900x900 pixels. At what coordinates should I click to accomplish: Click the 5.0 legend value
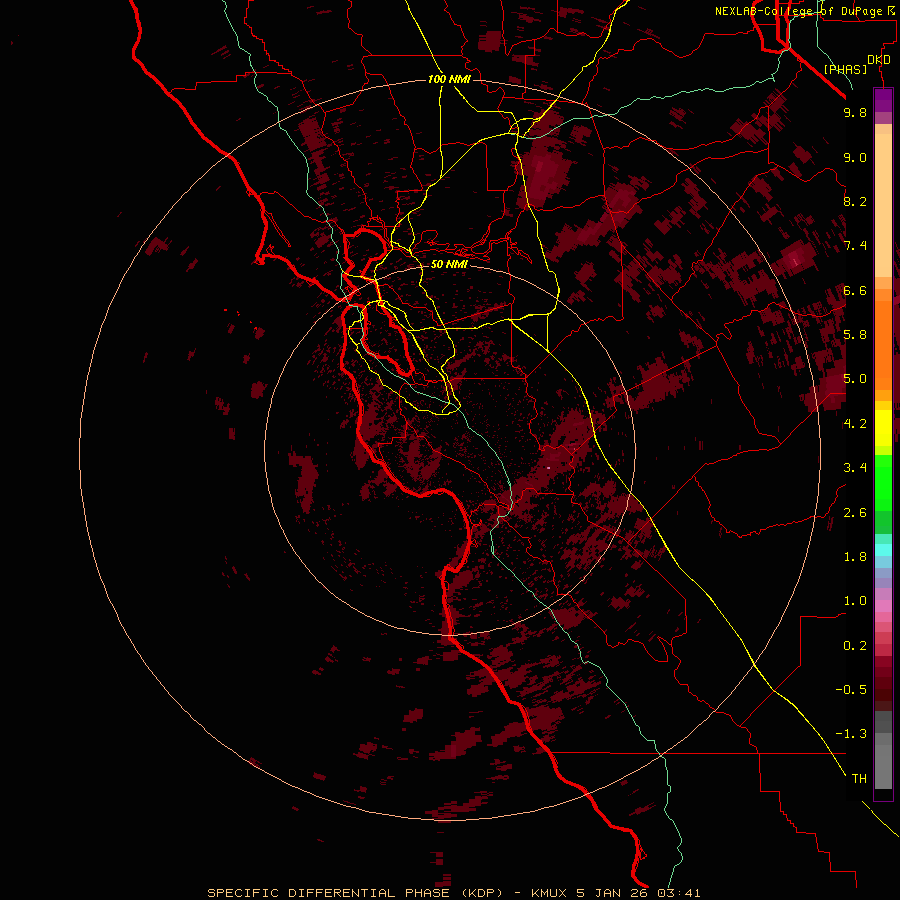tap(855, 379)
